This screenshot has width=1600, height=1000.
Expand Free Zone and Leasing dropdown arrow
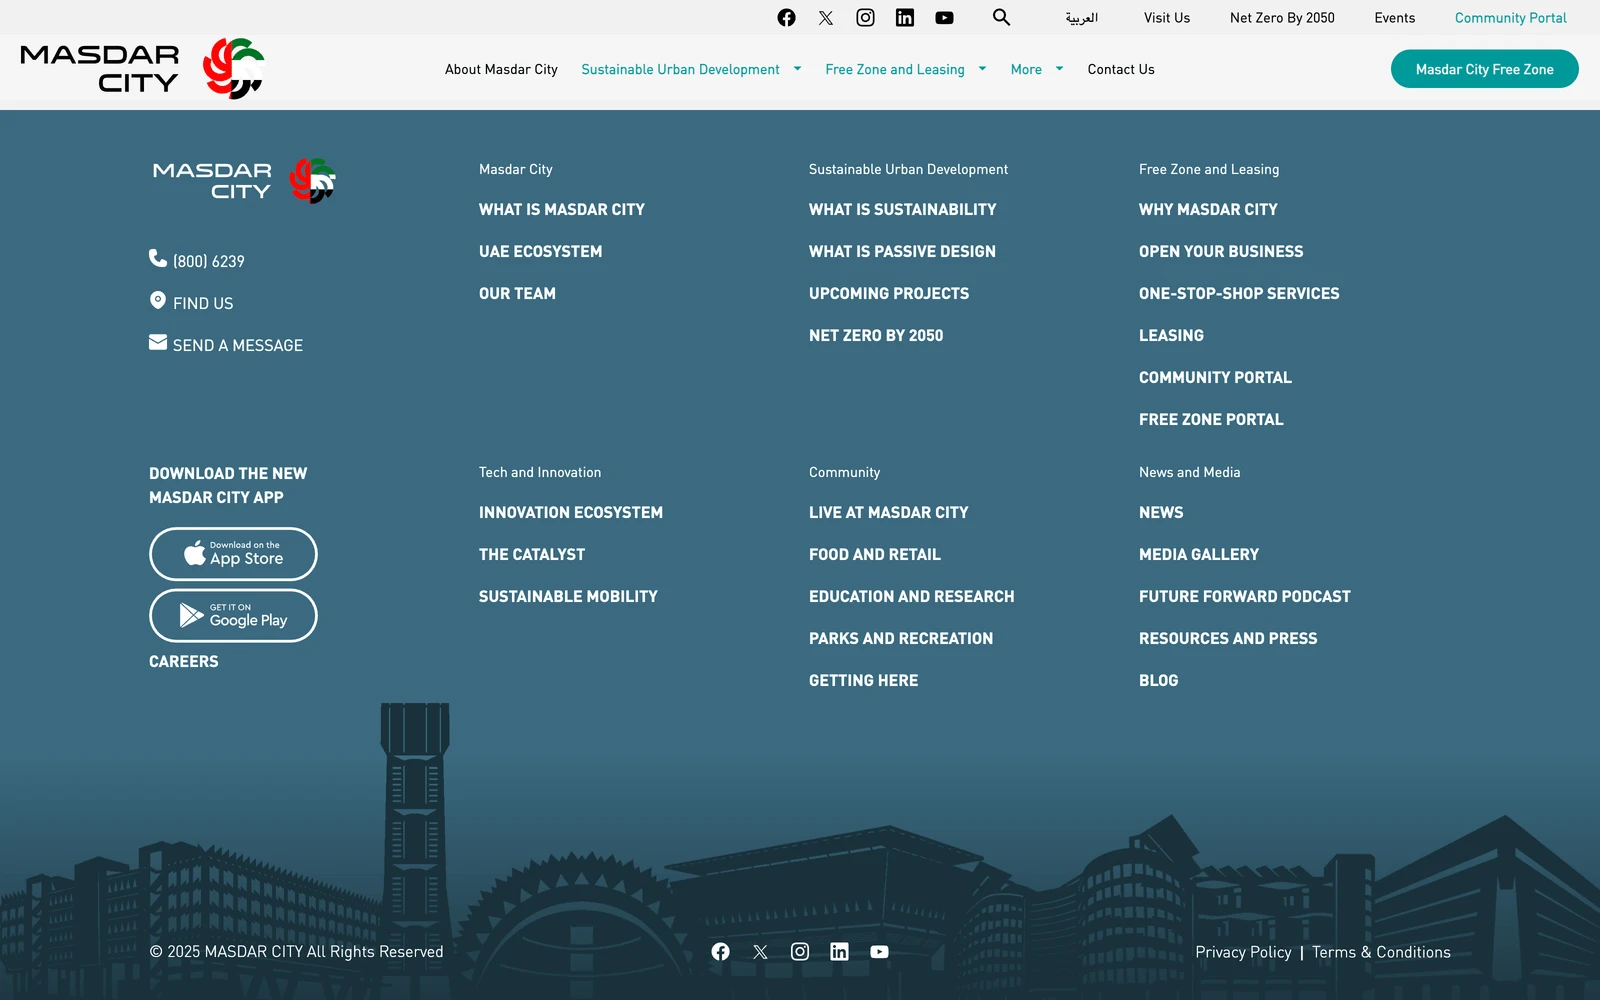(982, 69)
